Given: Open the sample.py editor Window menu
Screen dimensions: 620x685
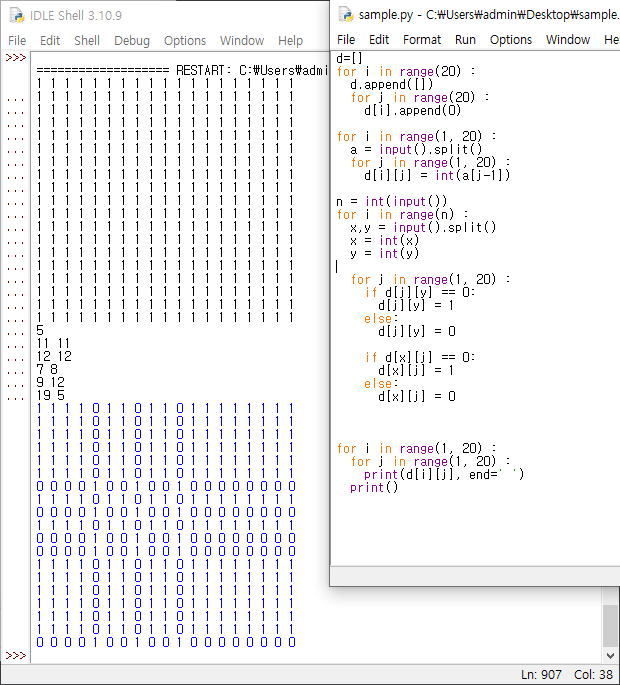Looking at the screenshot, I should click(568, 40).
